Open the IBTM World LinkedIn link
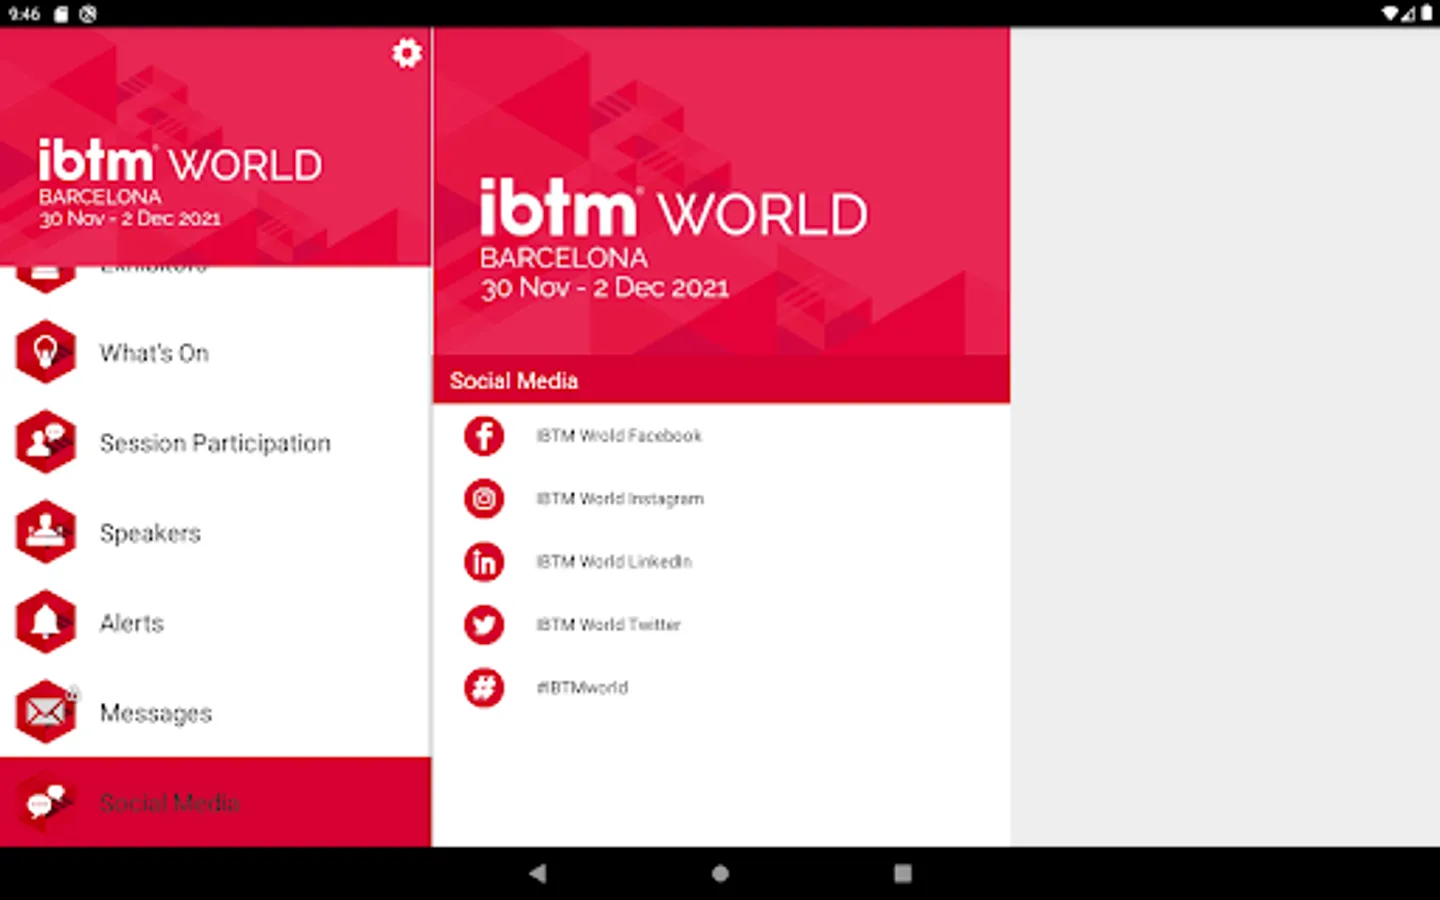 pyautogui.click(x=721, y=562)
